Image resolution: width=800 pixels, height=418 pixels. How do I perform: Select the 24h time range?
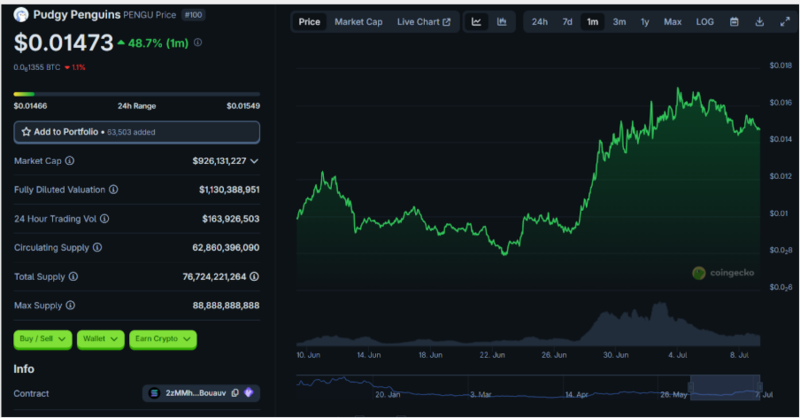point(540,22)
